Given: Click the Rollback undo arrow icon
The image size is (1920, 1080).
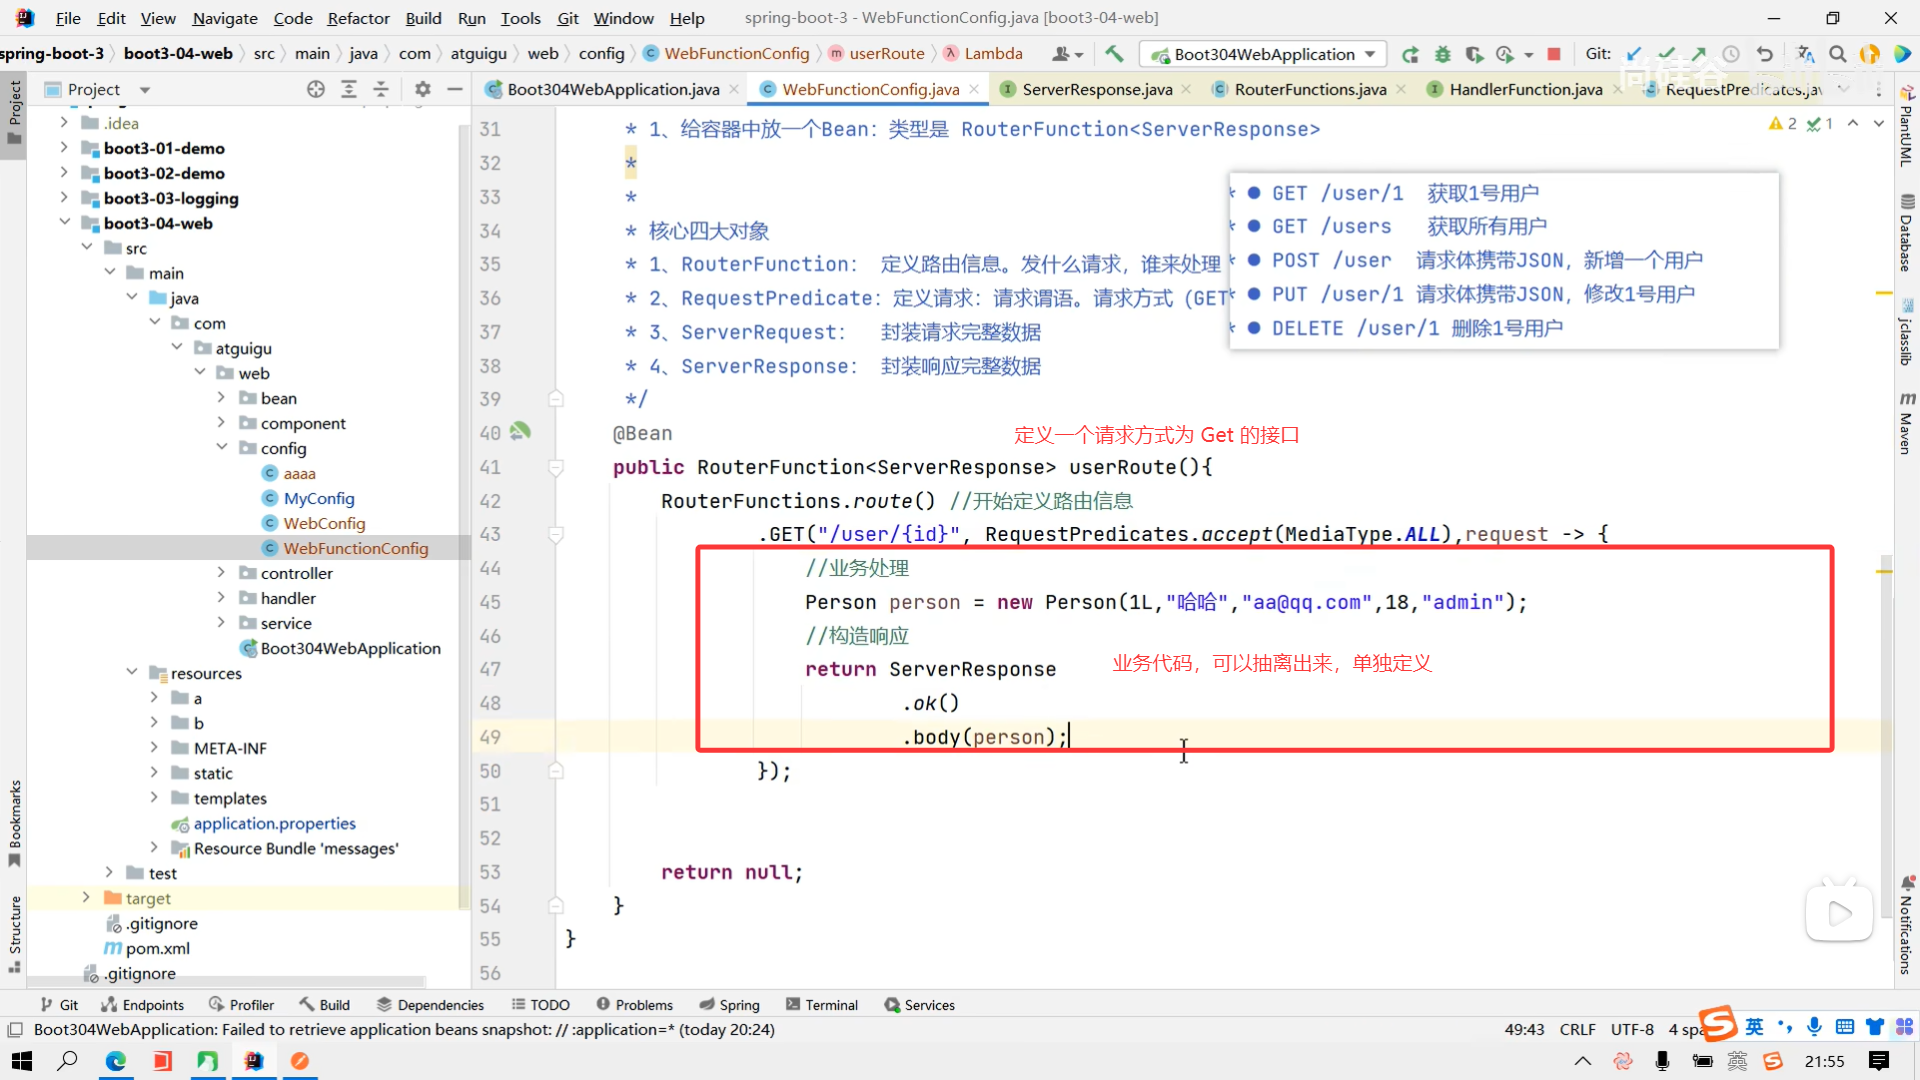Looking at the screenshot, I should 1765,54.
